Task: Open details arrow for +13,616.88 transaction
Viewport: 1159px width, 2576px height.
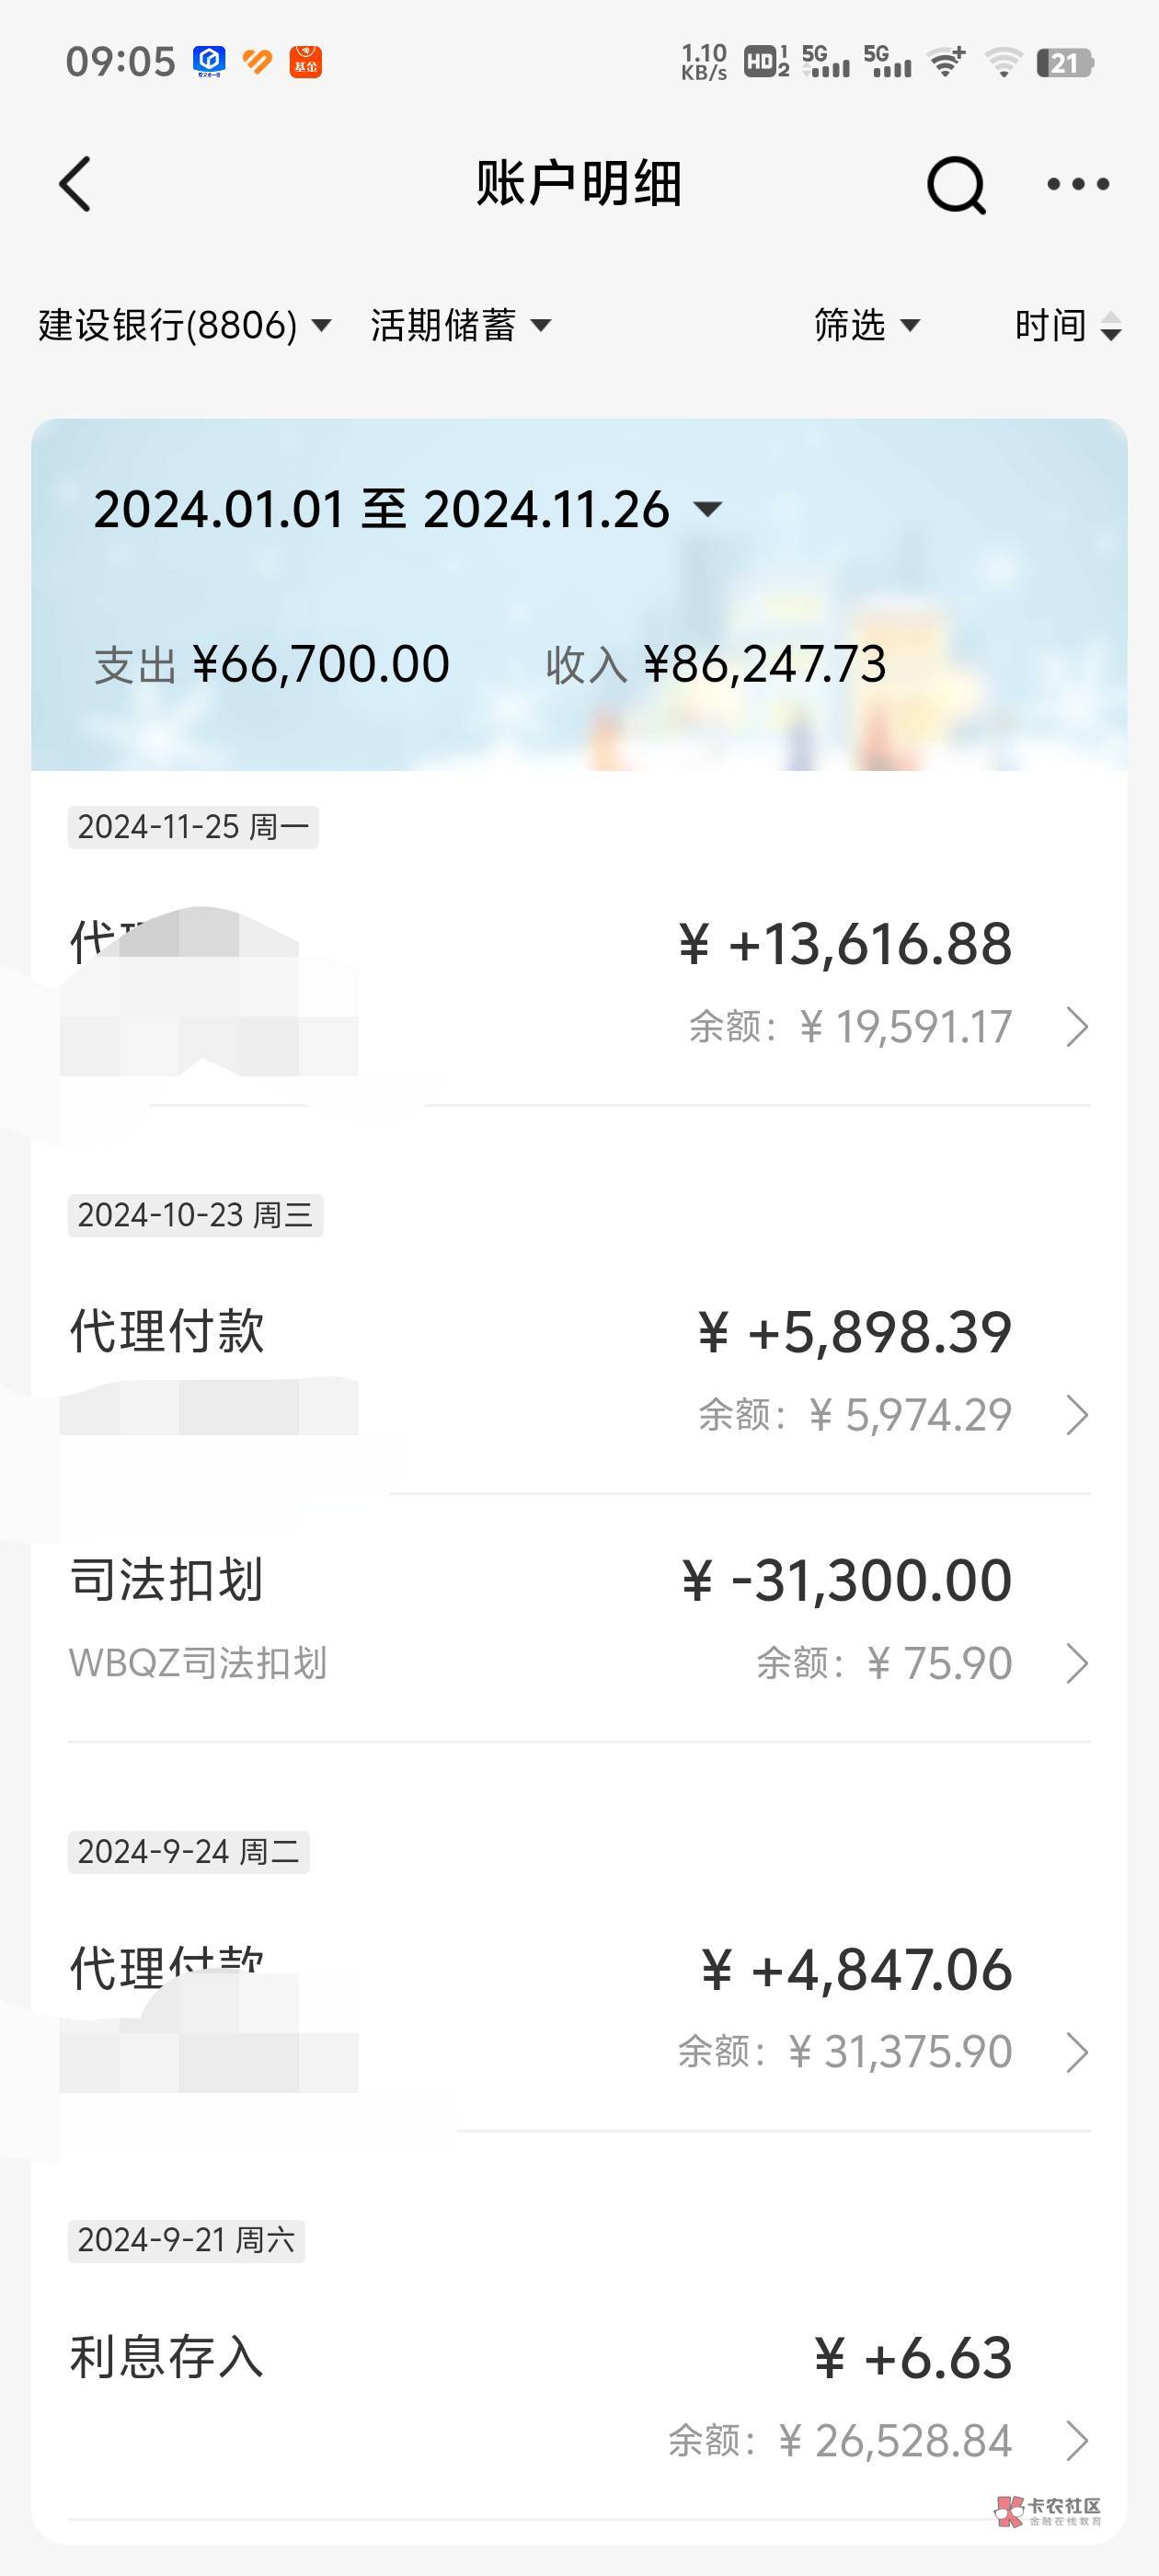Action: 1077,1027
